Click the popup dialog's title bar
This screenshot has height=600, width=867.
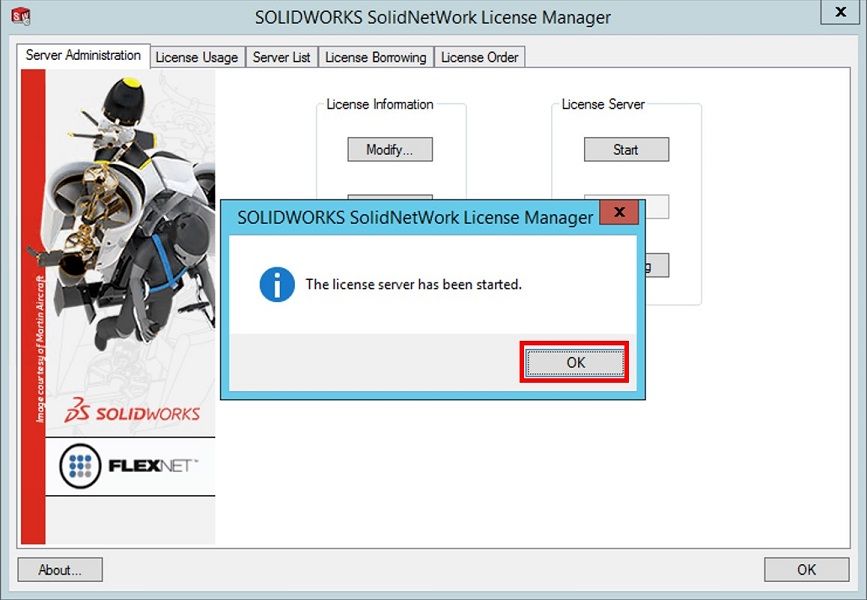[414, 216]
